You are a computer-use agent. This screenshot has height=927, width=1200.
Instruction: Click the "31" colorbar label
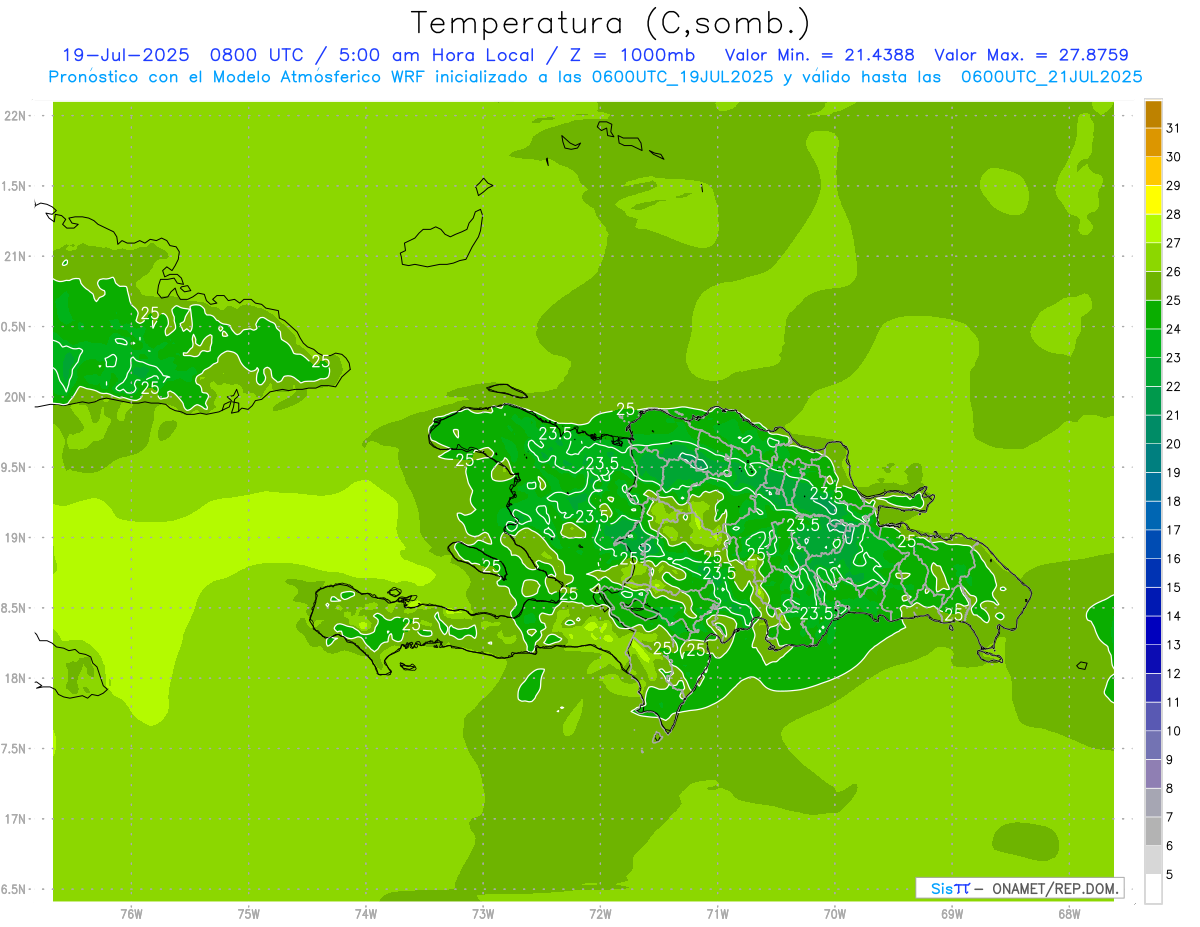tap(1174, 128)
